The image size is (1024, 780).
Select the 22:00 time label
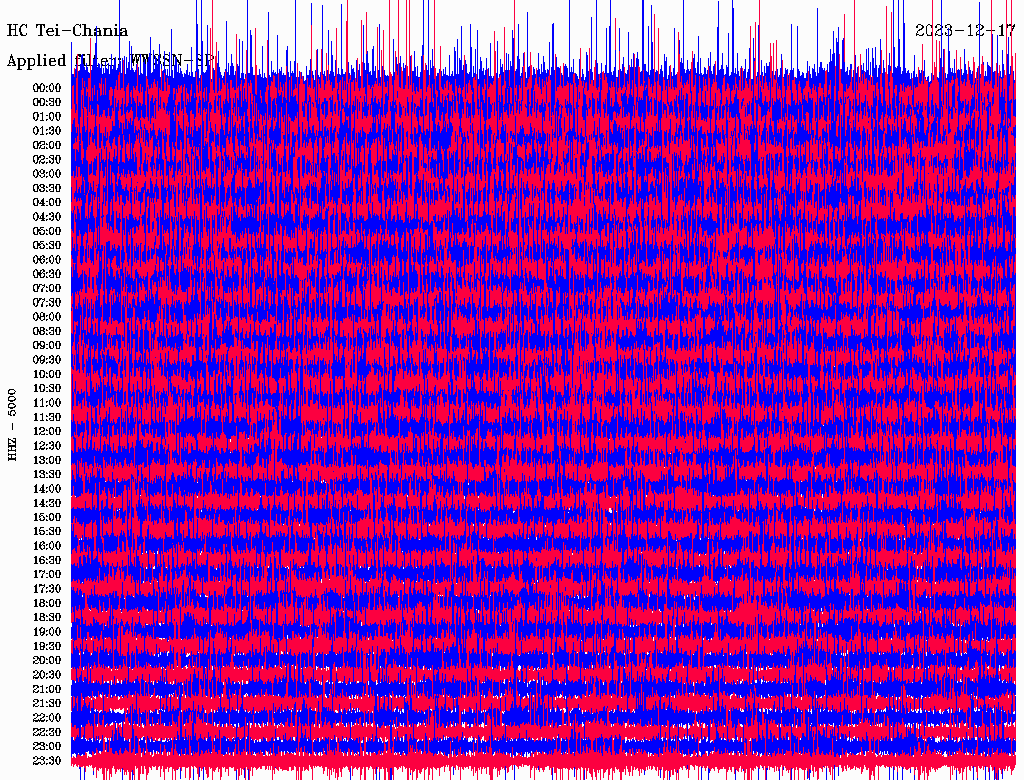[47, 717]
